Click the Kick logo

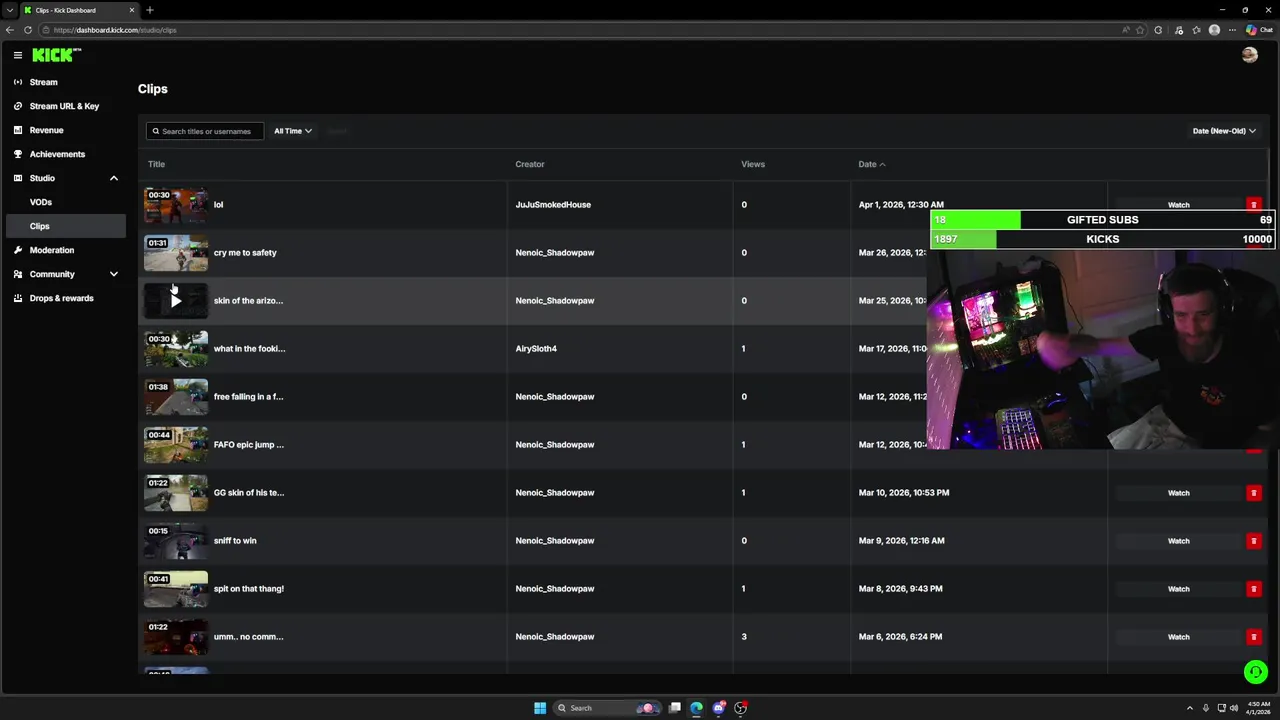click(57, 55)
